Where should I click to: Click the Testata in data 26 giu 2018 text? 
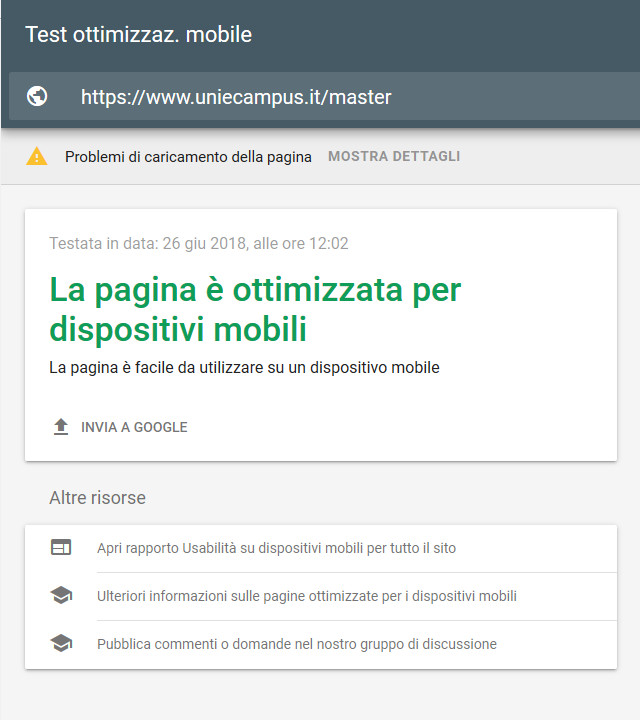199,243
